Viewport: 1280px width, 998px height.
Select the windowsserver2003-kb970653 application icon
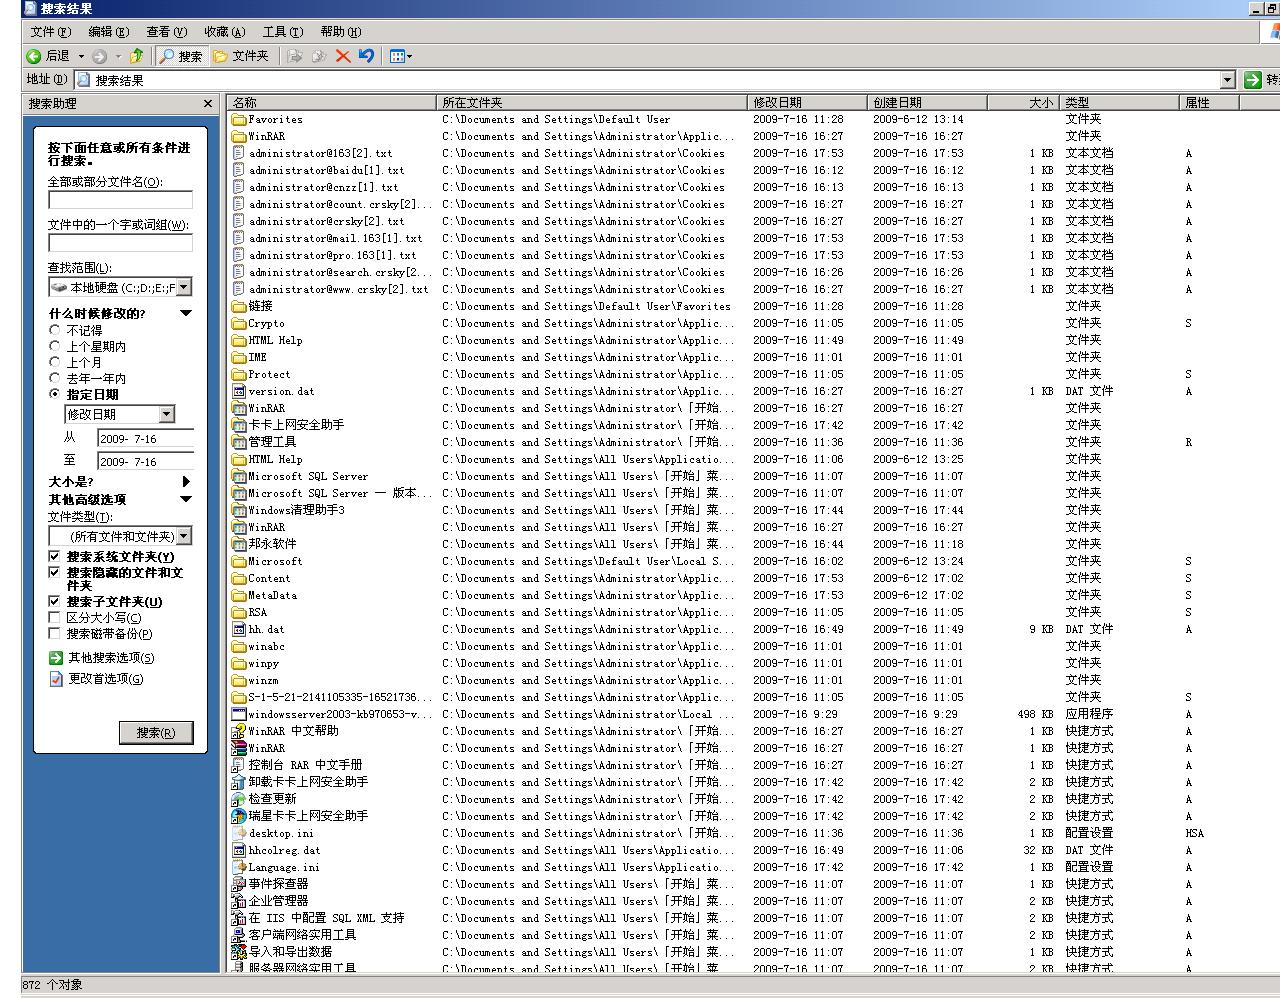[x=239, y=714]
